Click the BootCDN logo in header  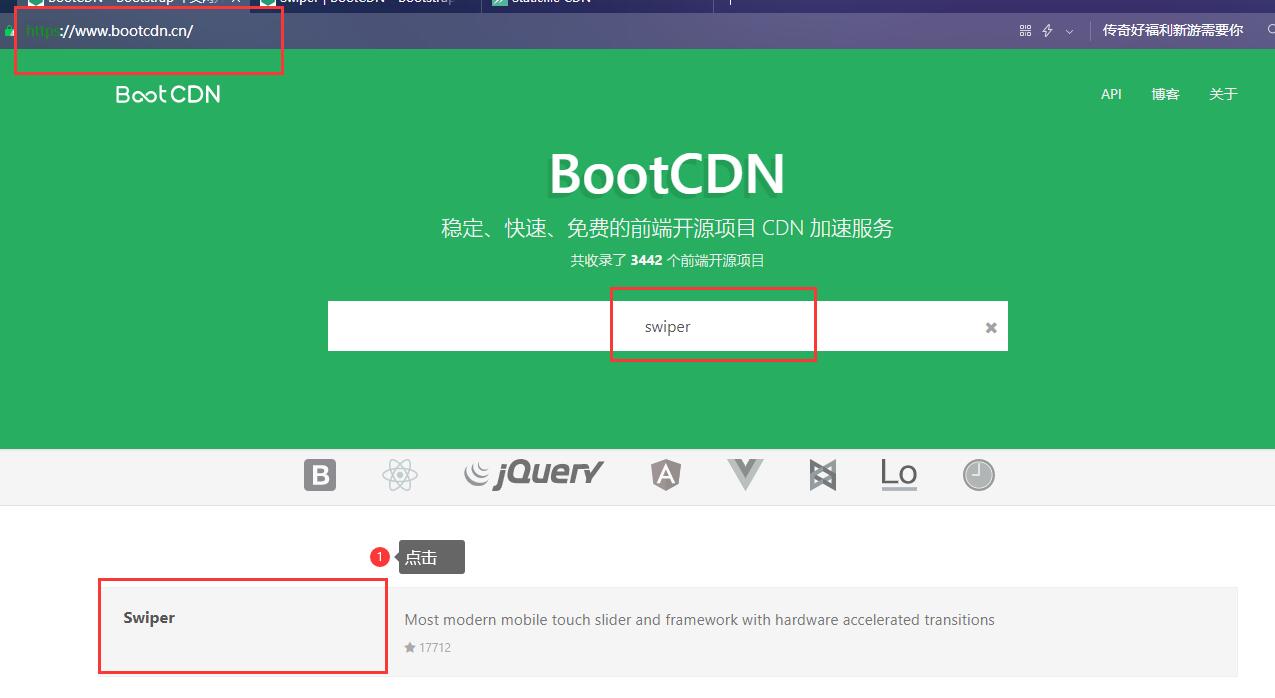coord(168,94)
